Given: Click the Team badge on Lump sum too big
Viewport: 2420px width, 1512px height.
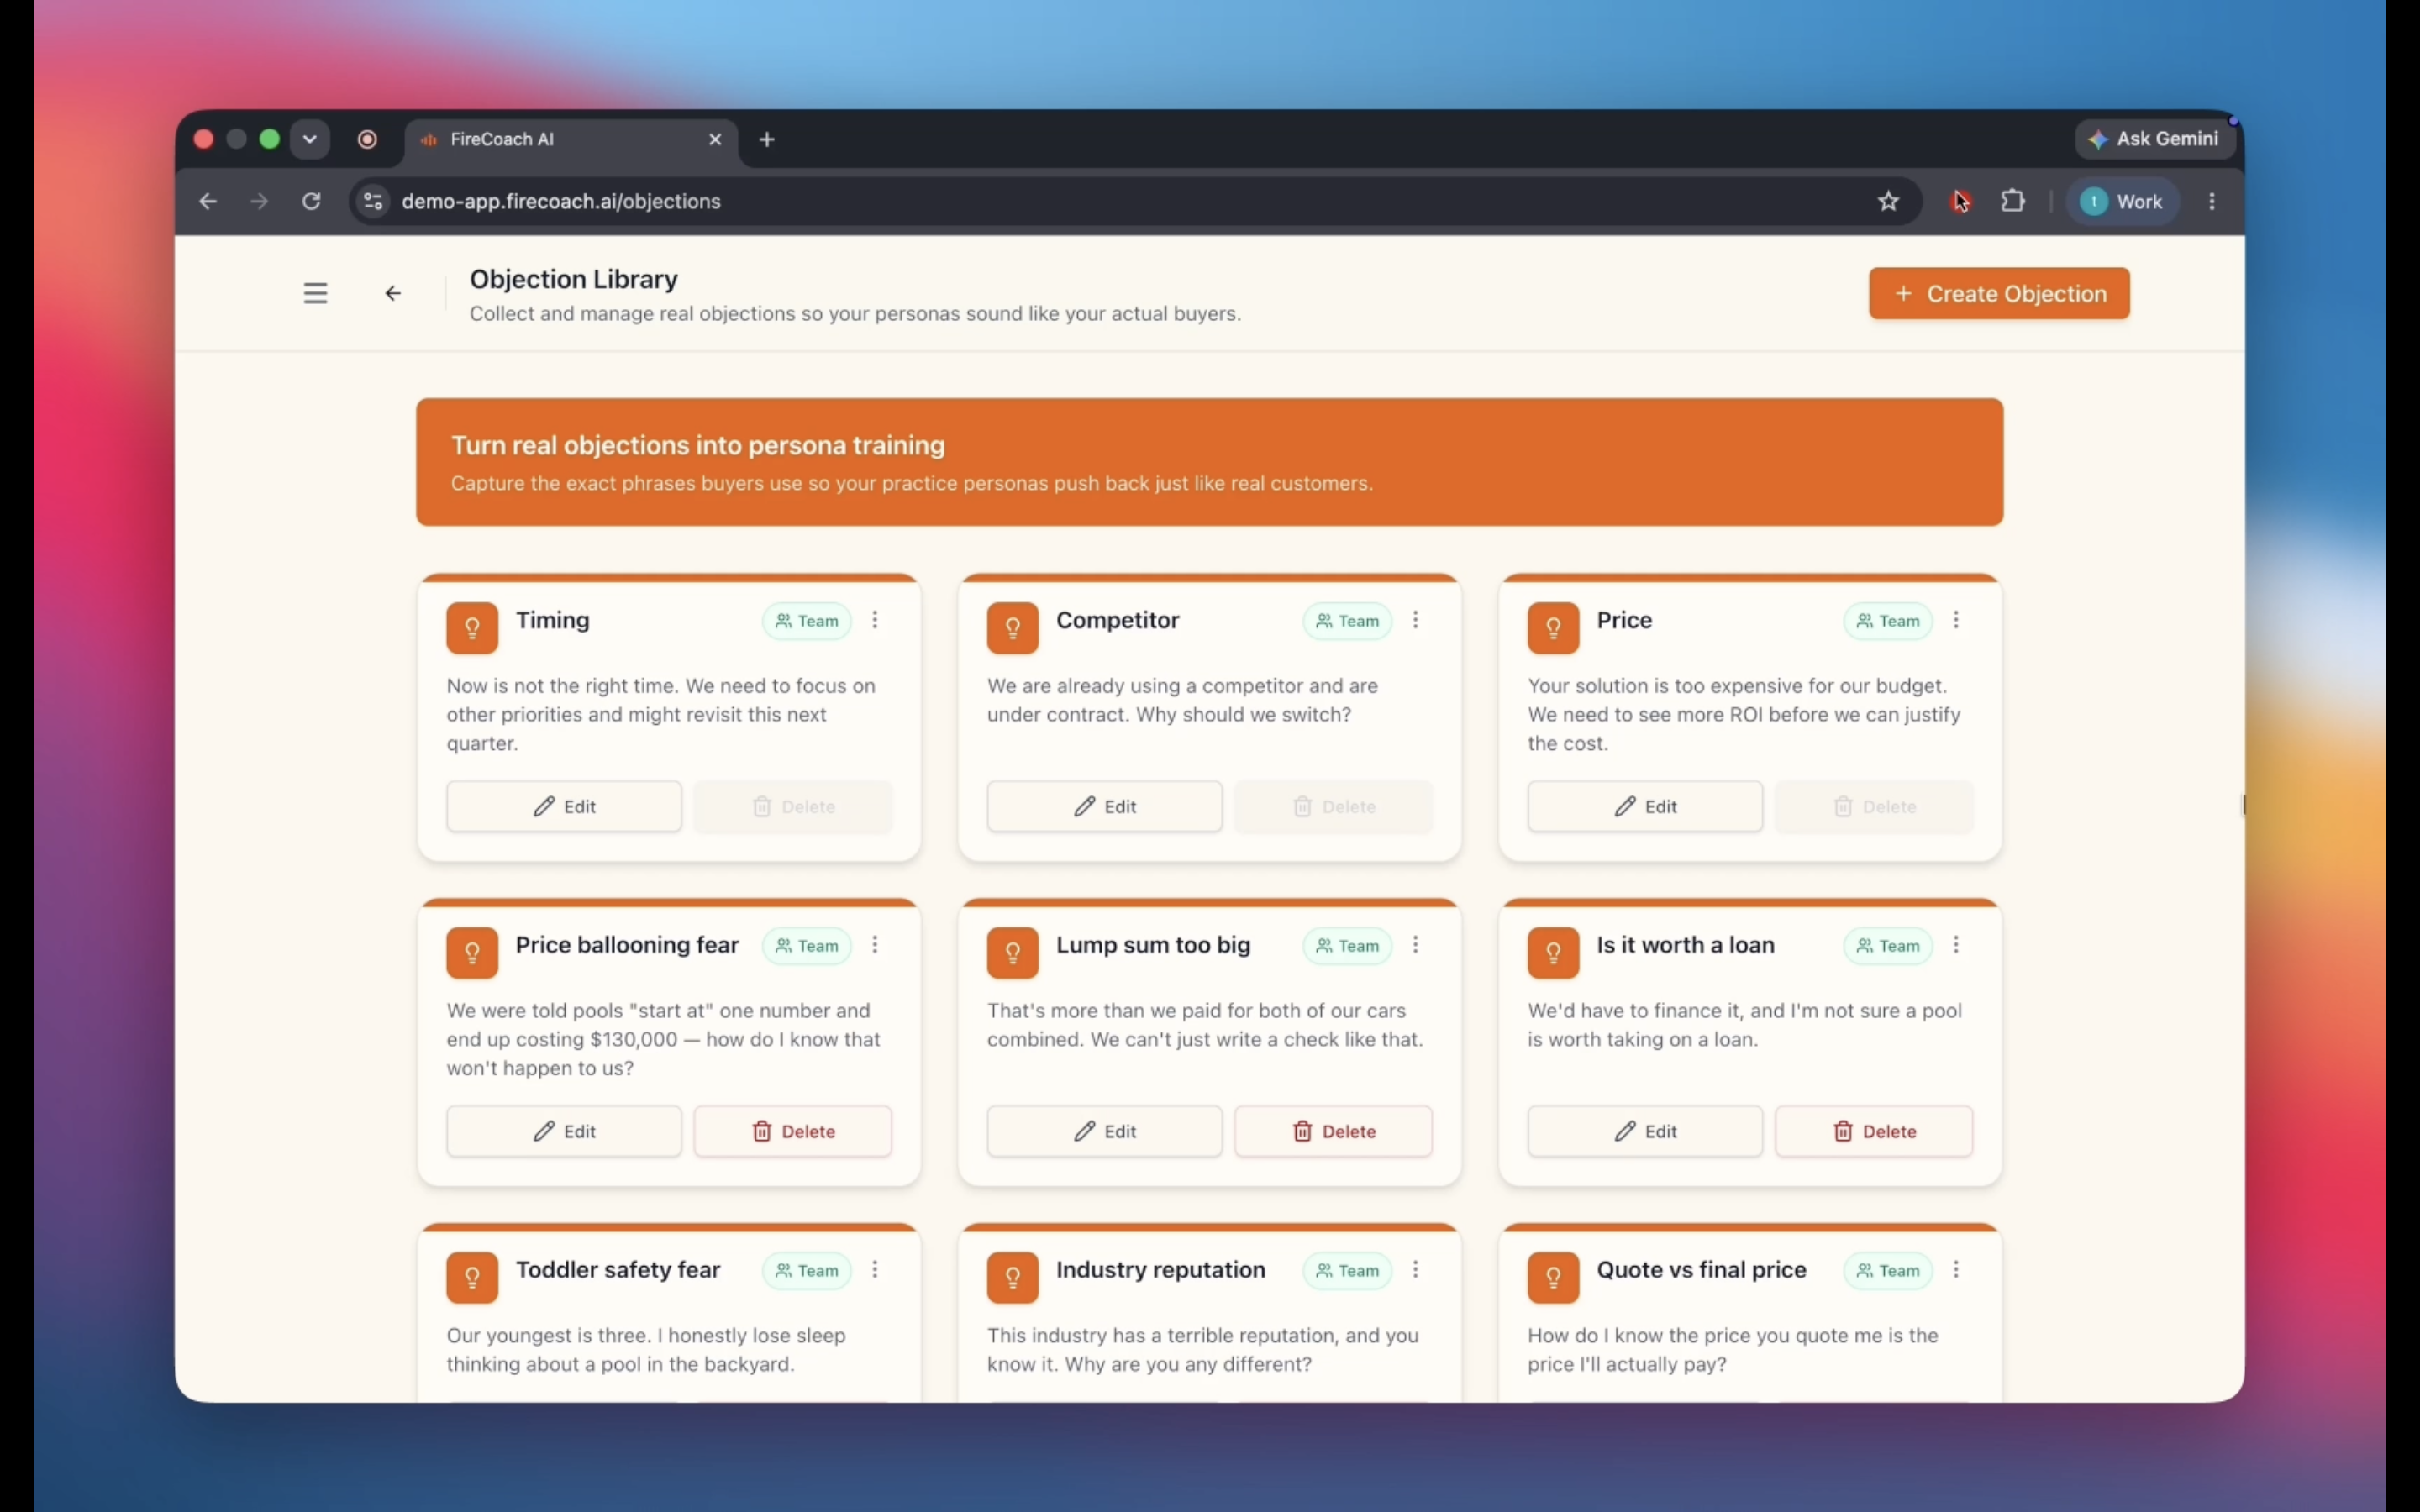Looking at the screenshot, I should click(1347, 946).
